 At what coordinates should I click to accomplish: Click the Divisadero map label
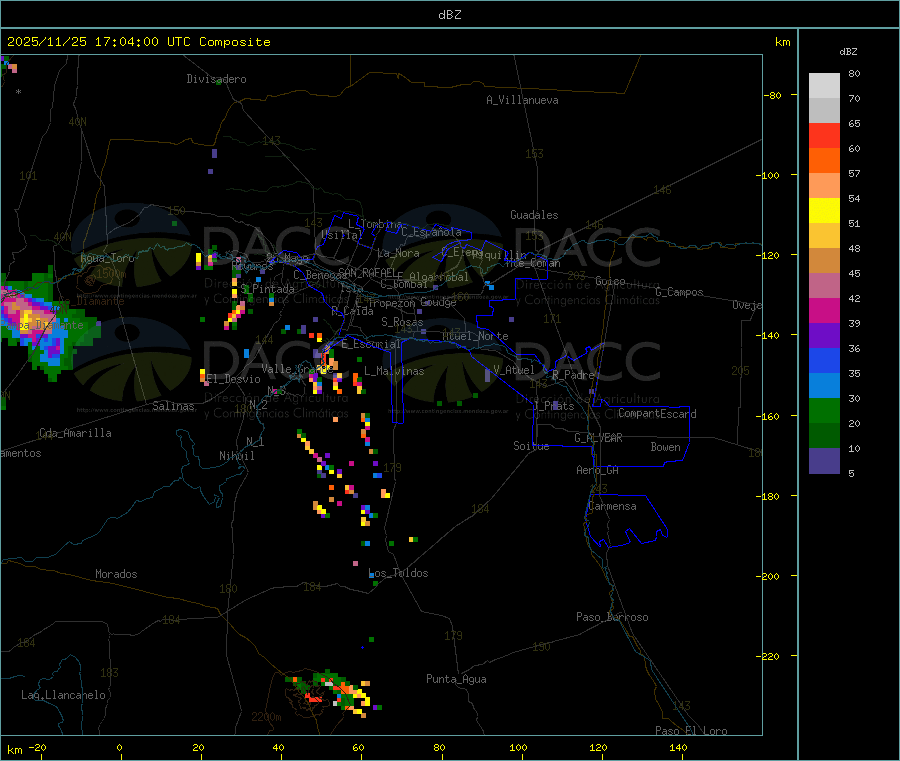tap(216, 79)
